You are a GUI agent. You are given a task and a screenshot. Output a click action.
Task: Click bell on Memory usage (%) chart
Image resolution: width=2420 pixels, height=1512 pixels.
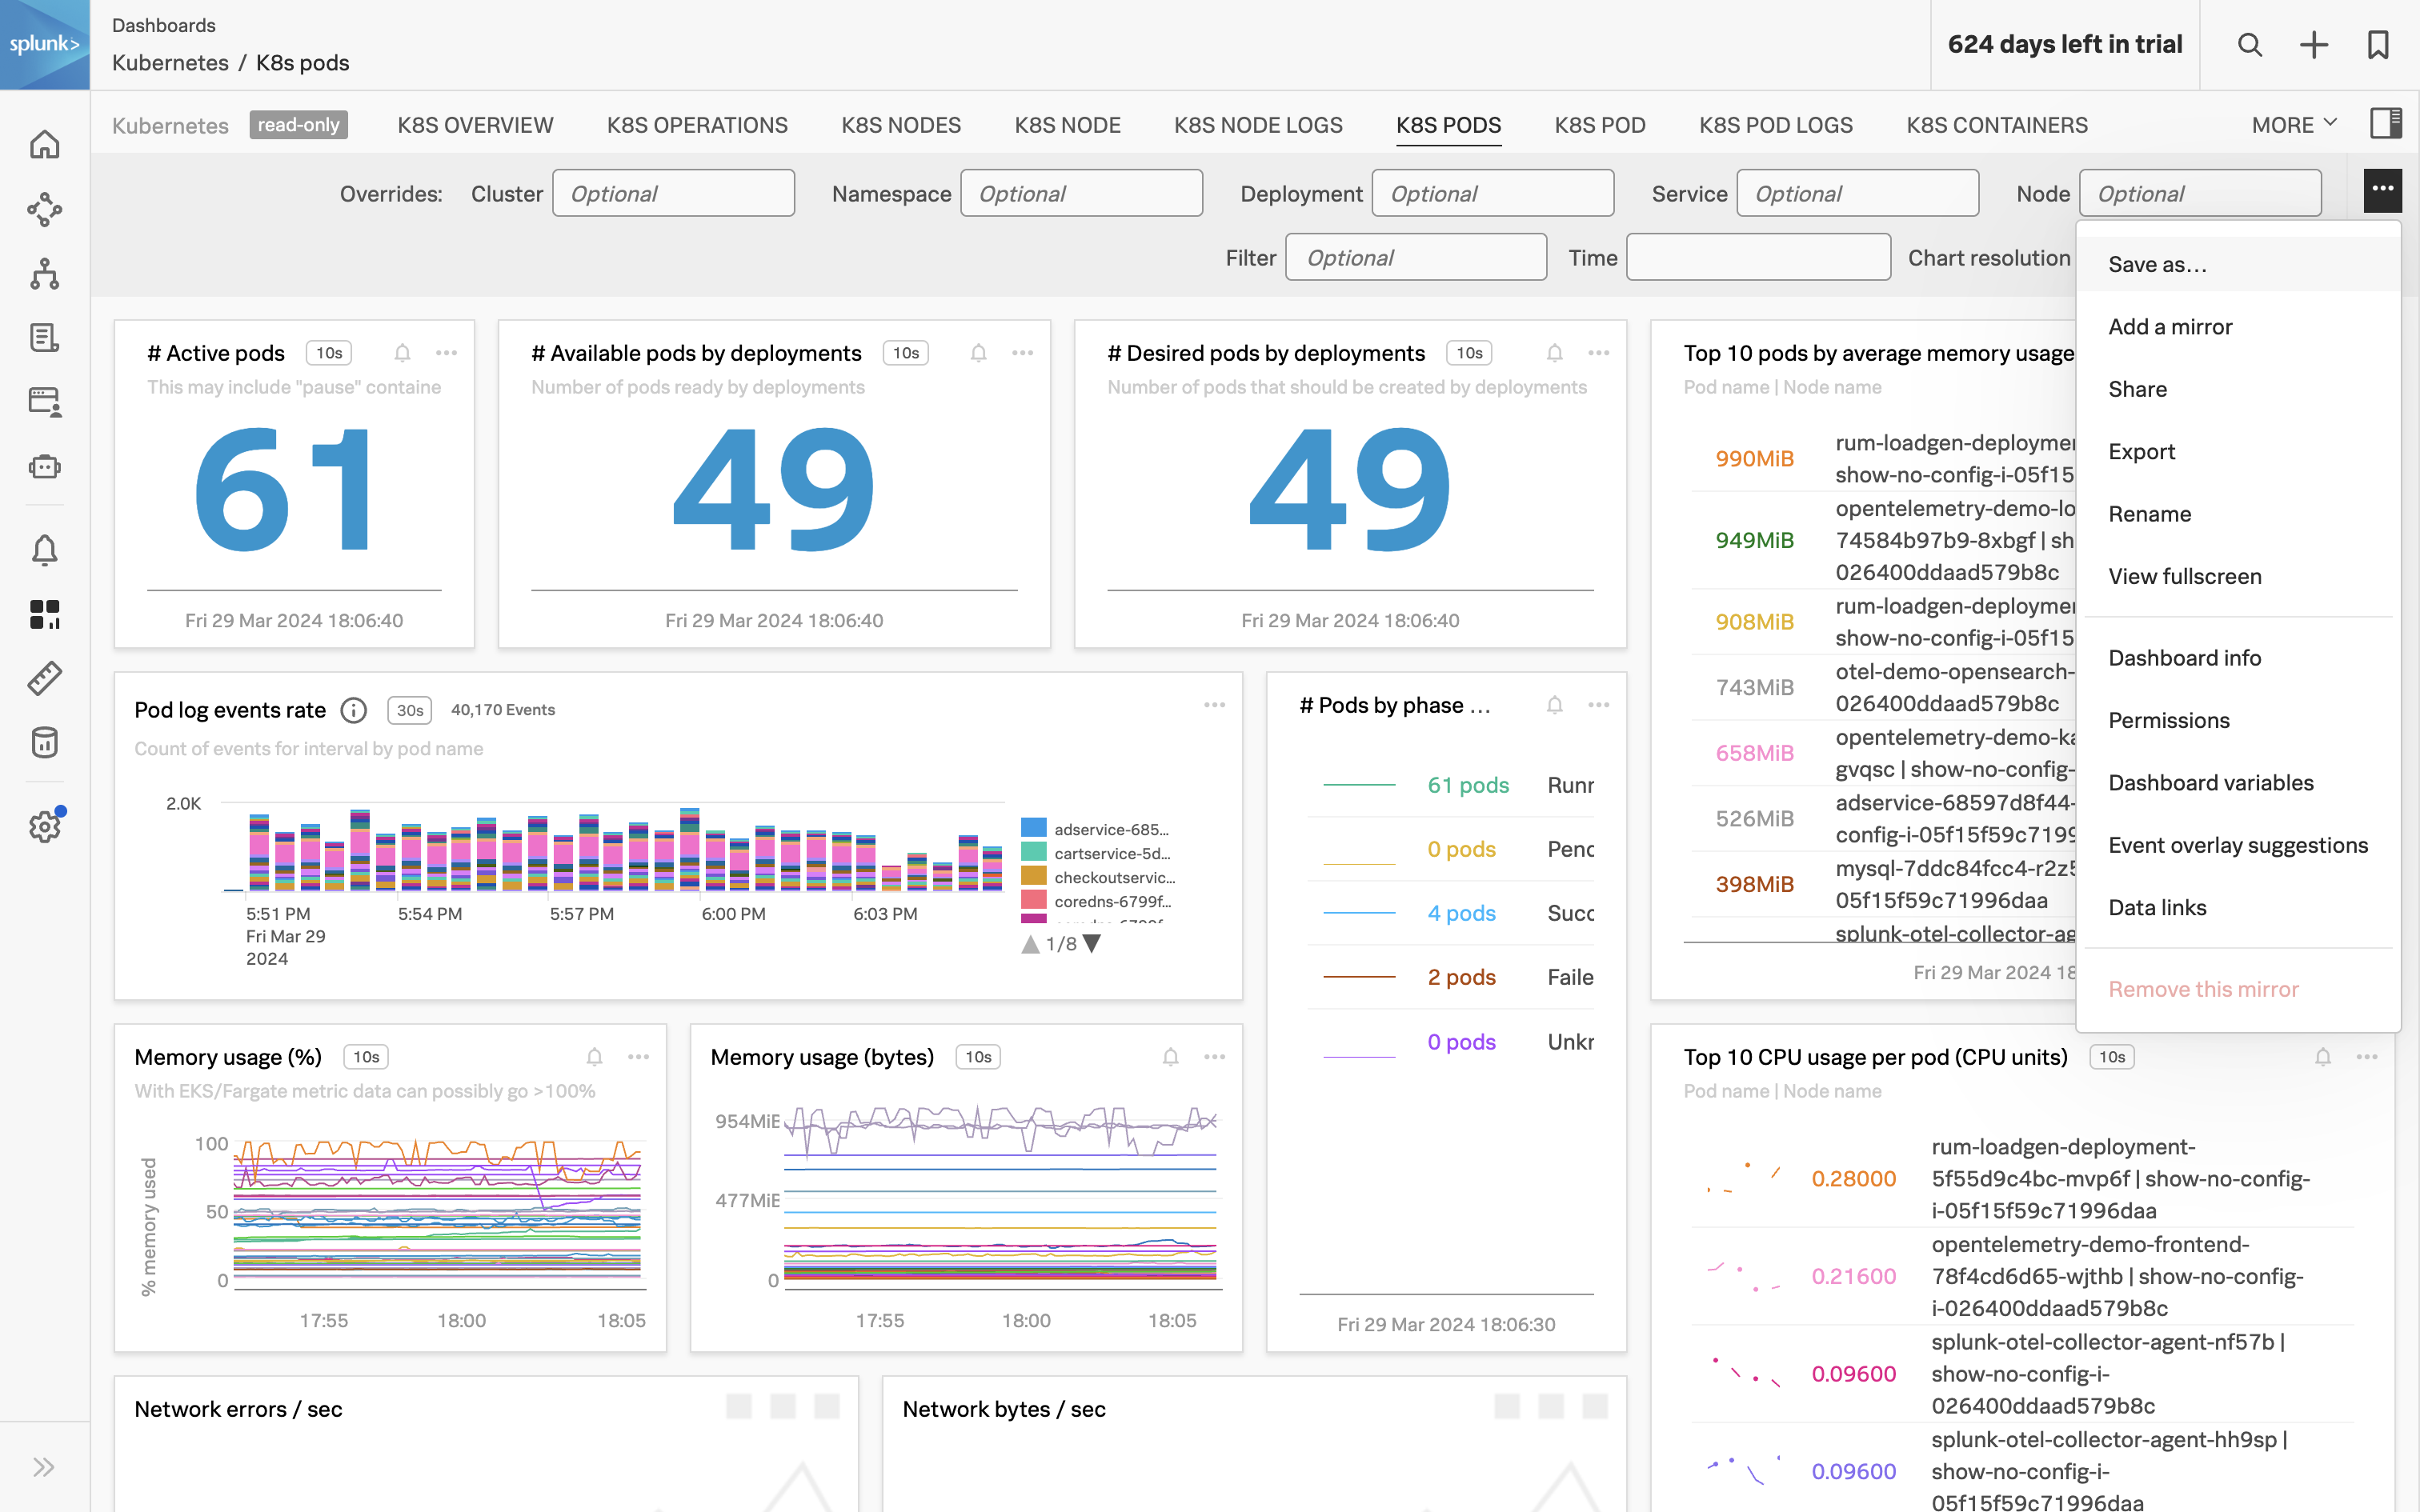[594, 1057]
